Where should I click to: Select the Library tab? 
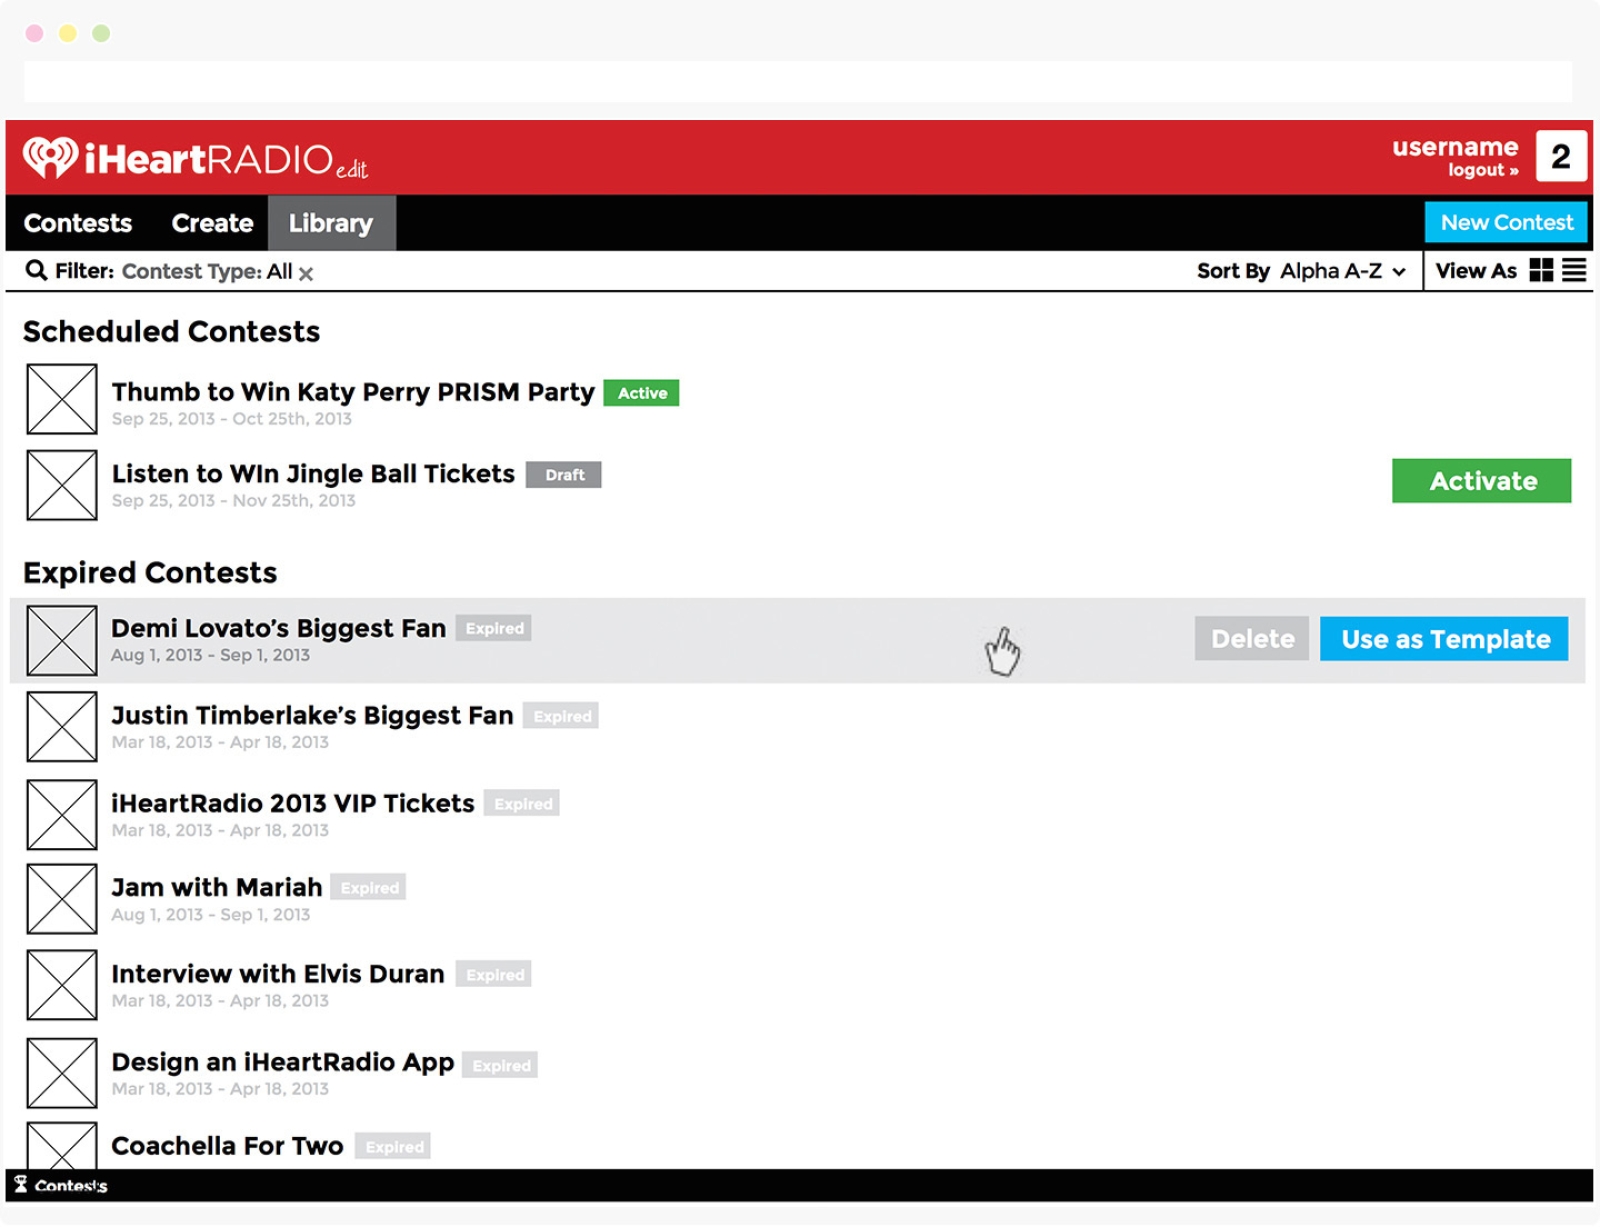331,223
